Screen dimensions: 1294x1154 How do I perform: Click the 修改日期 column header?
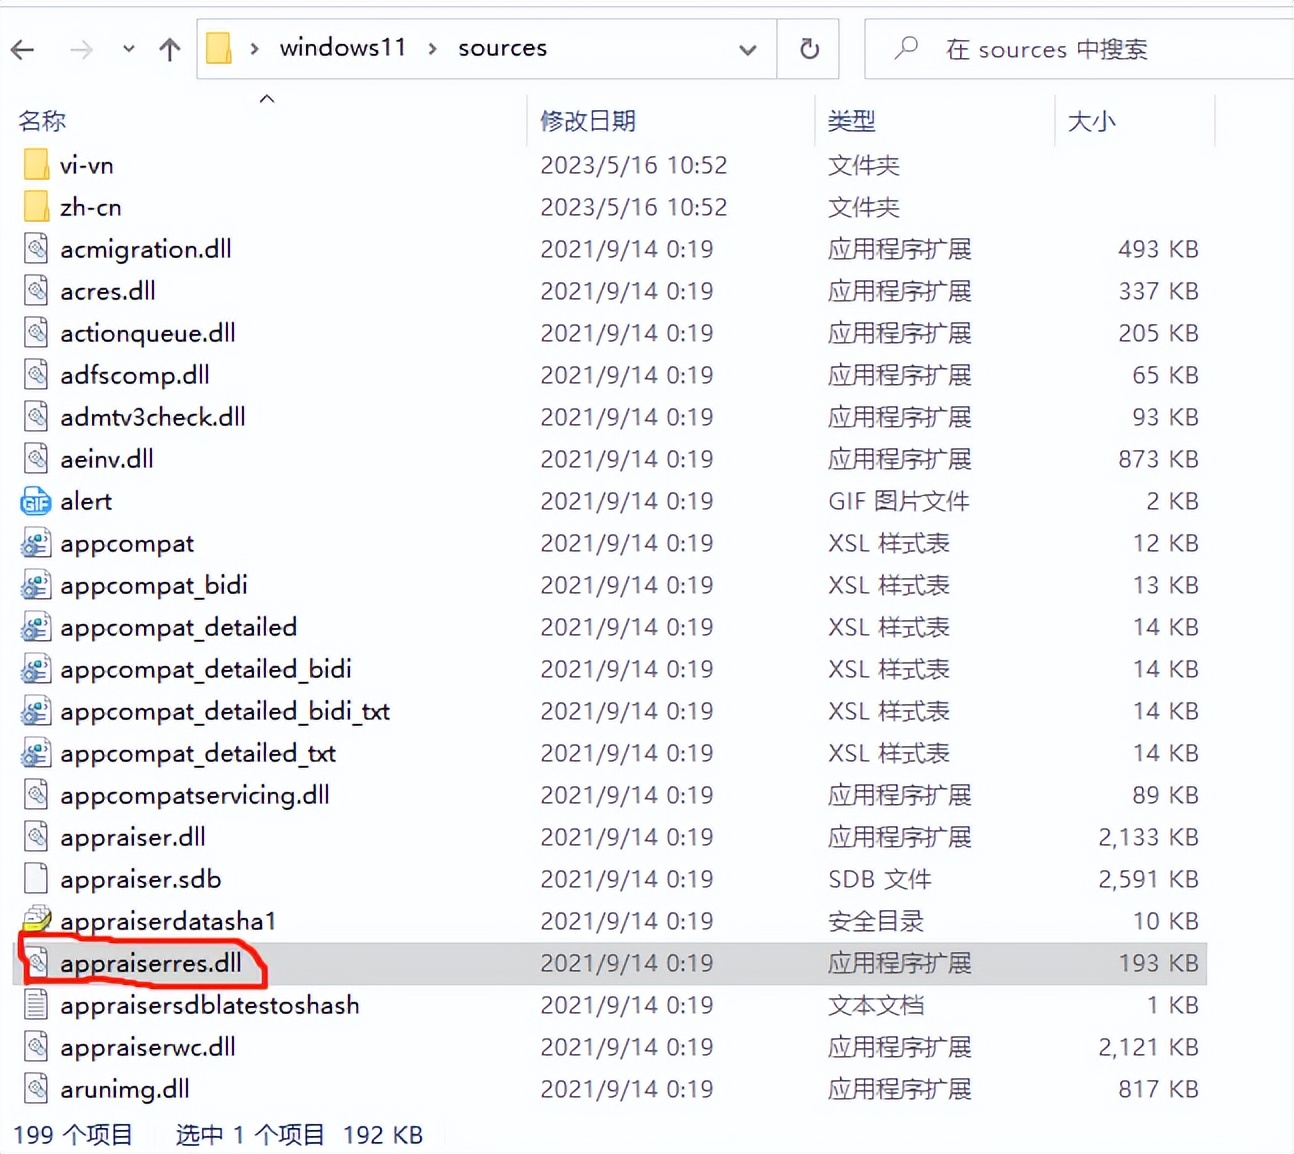588,120
